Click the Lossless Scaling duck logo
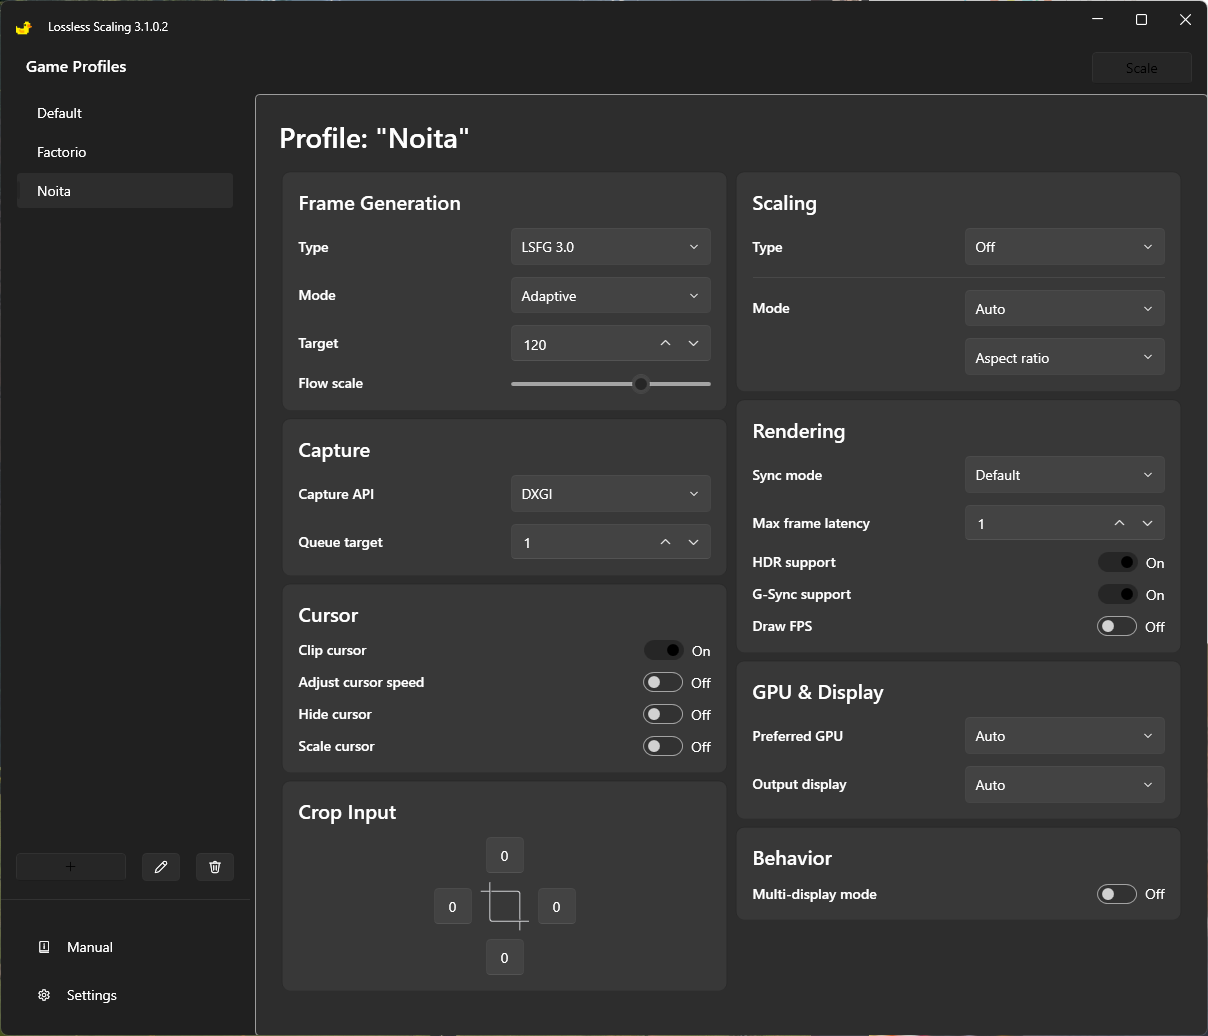The image size is (1208, 1036). tap(24, 27)
